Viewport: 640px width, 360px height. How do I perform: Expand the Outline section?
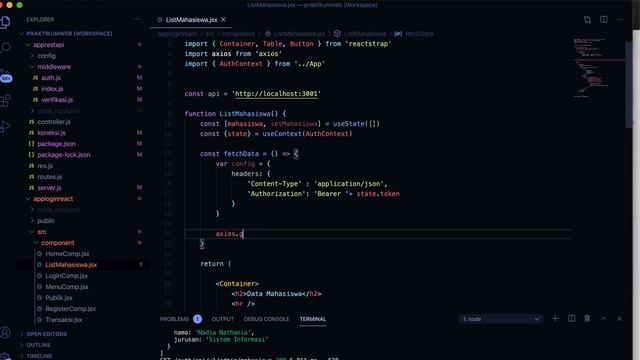(x=38, y=345)
